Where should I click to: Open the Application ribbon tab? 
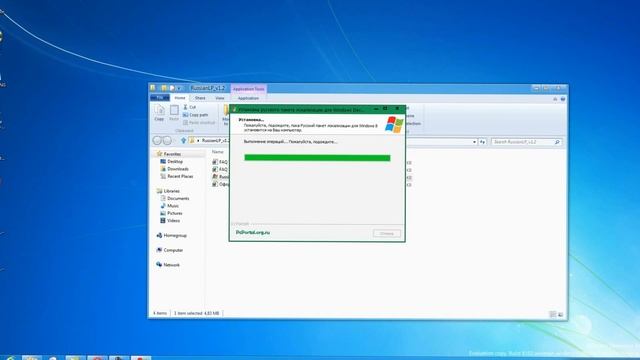(x=248, y=98)
